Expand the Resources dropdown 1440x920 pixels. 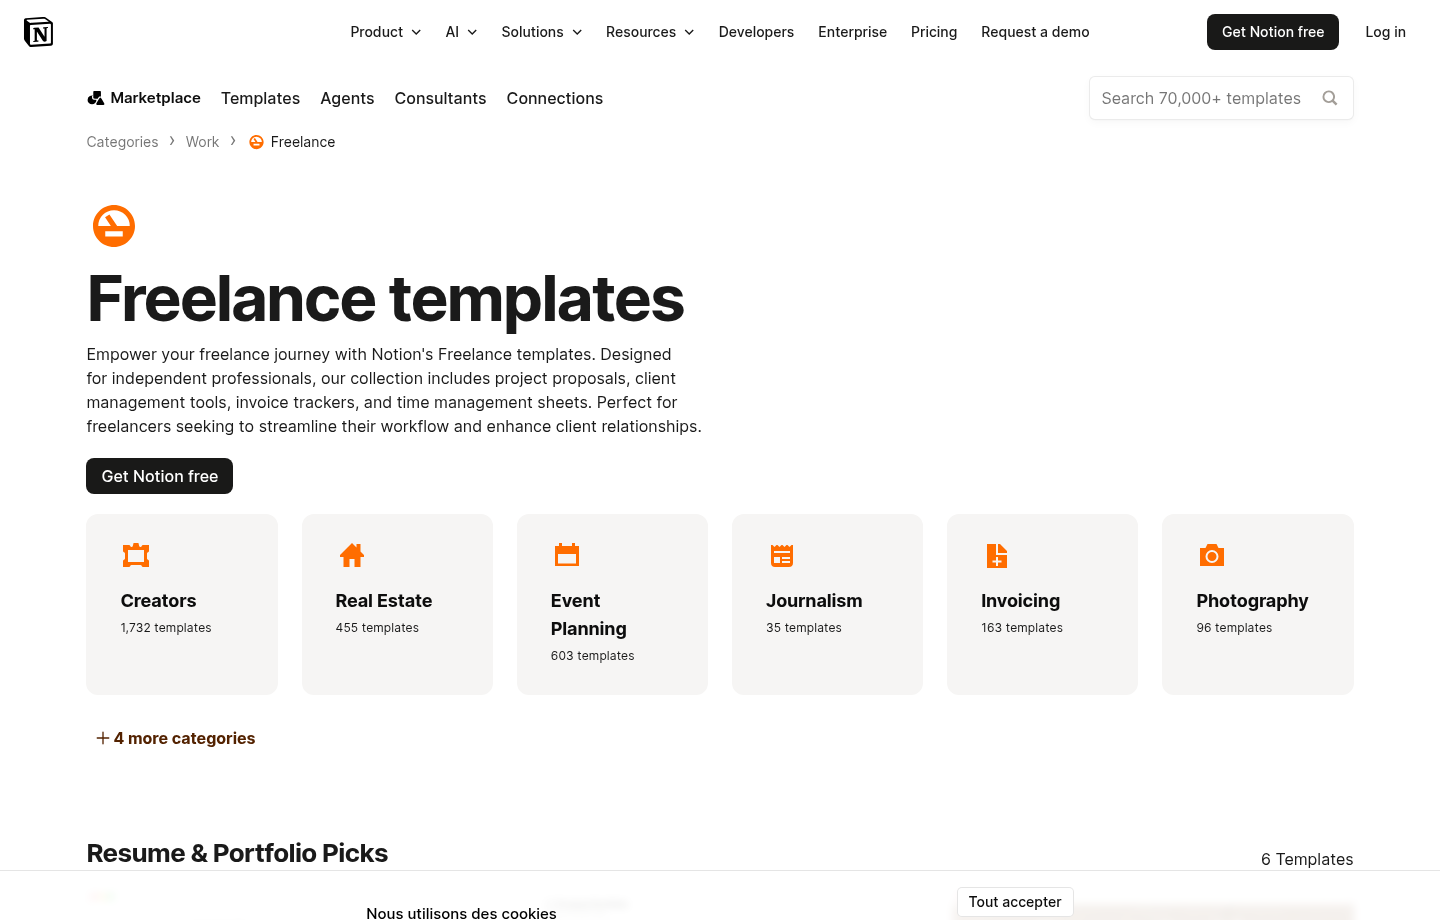(x=650, y=32)
